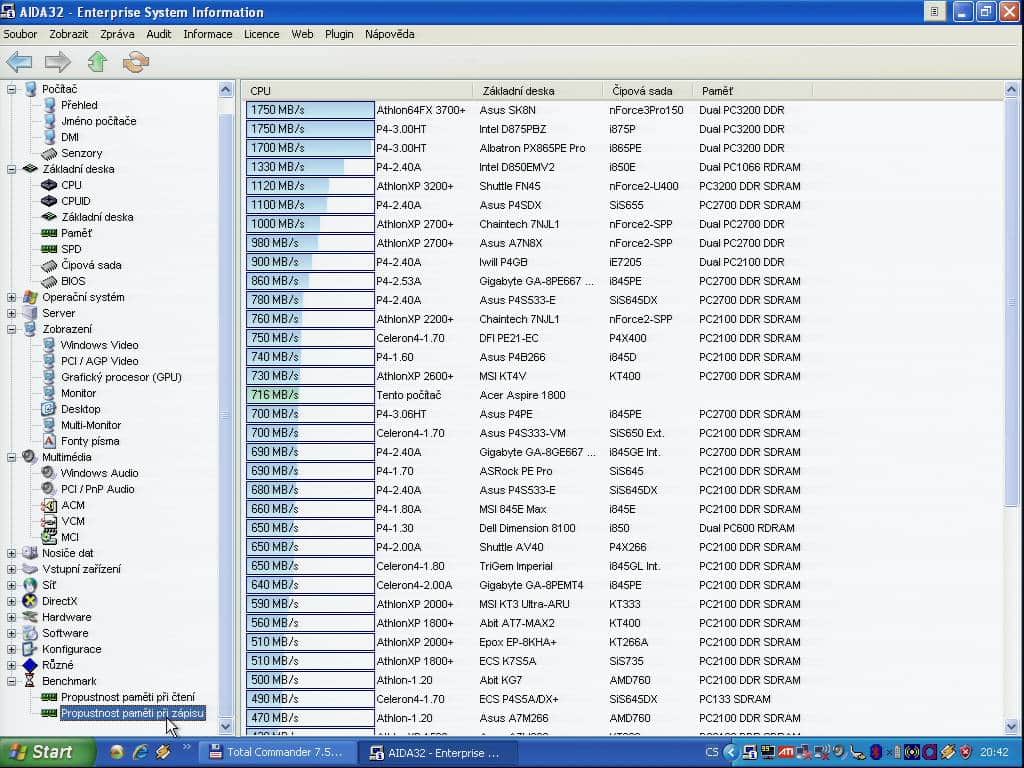Click the green 716 MB/s bar
Image resolution: width=1024 pixels, height=768 pixels.
click(x=310, y=394)
